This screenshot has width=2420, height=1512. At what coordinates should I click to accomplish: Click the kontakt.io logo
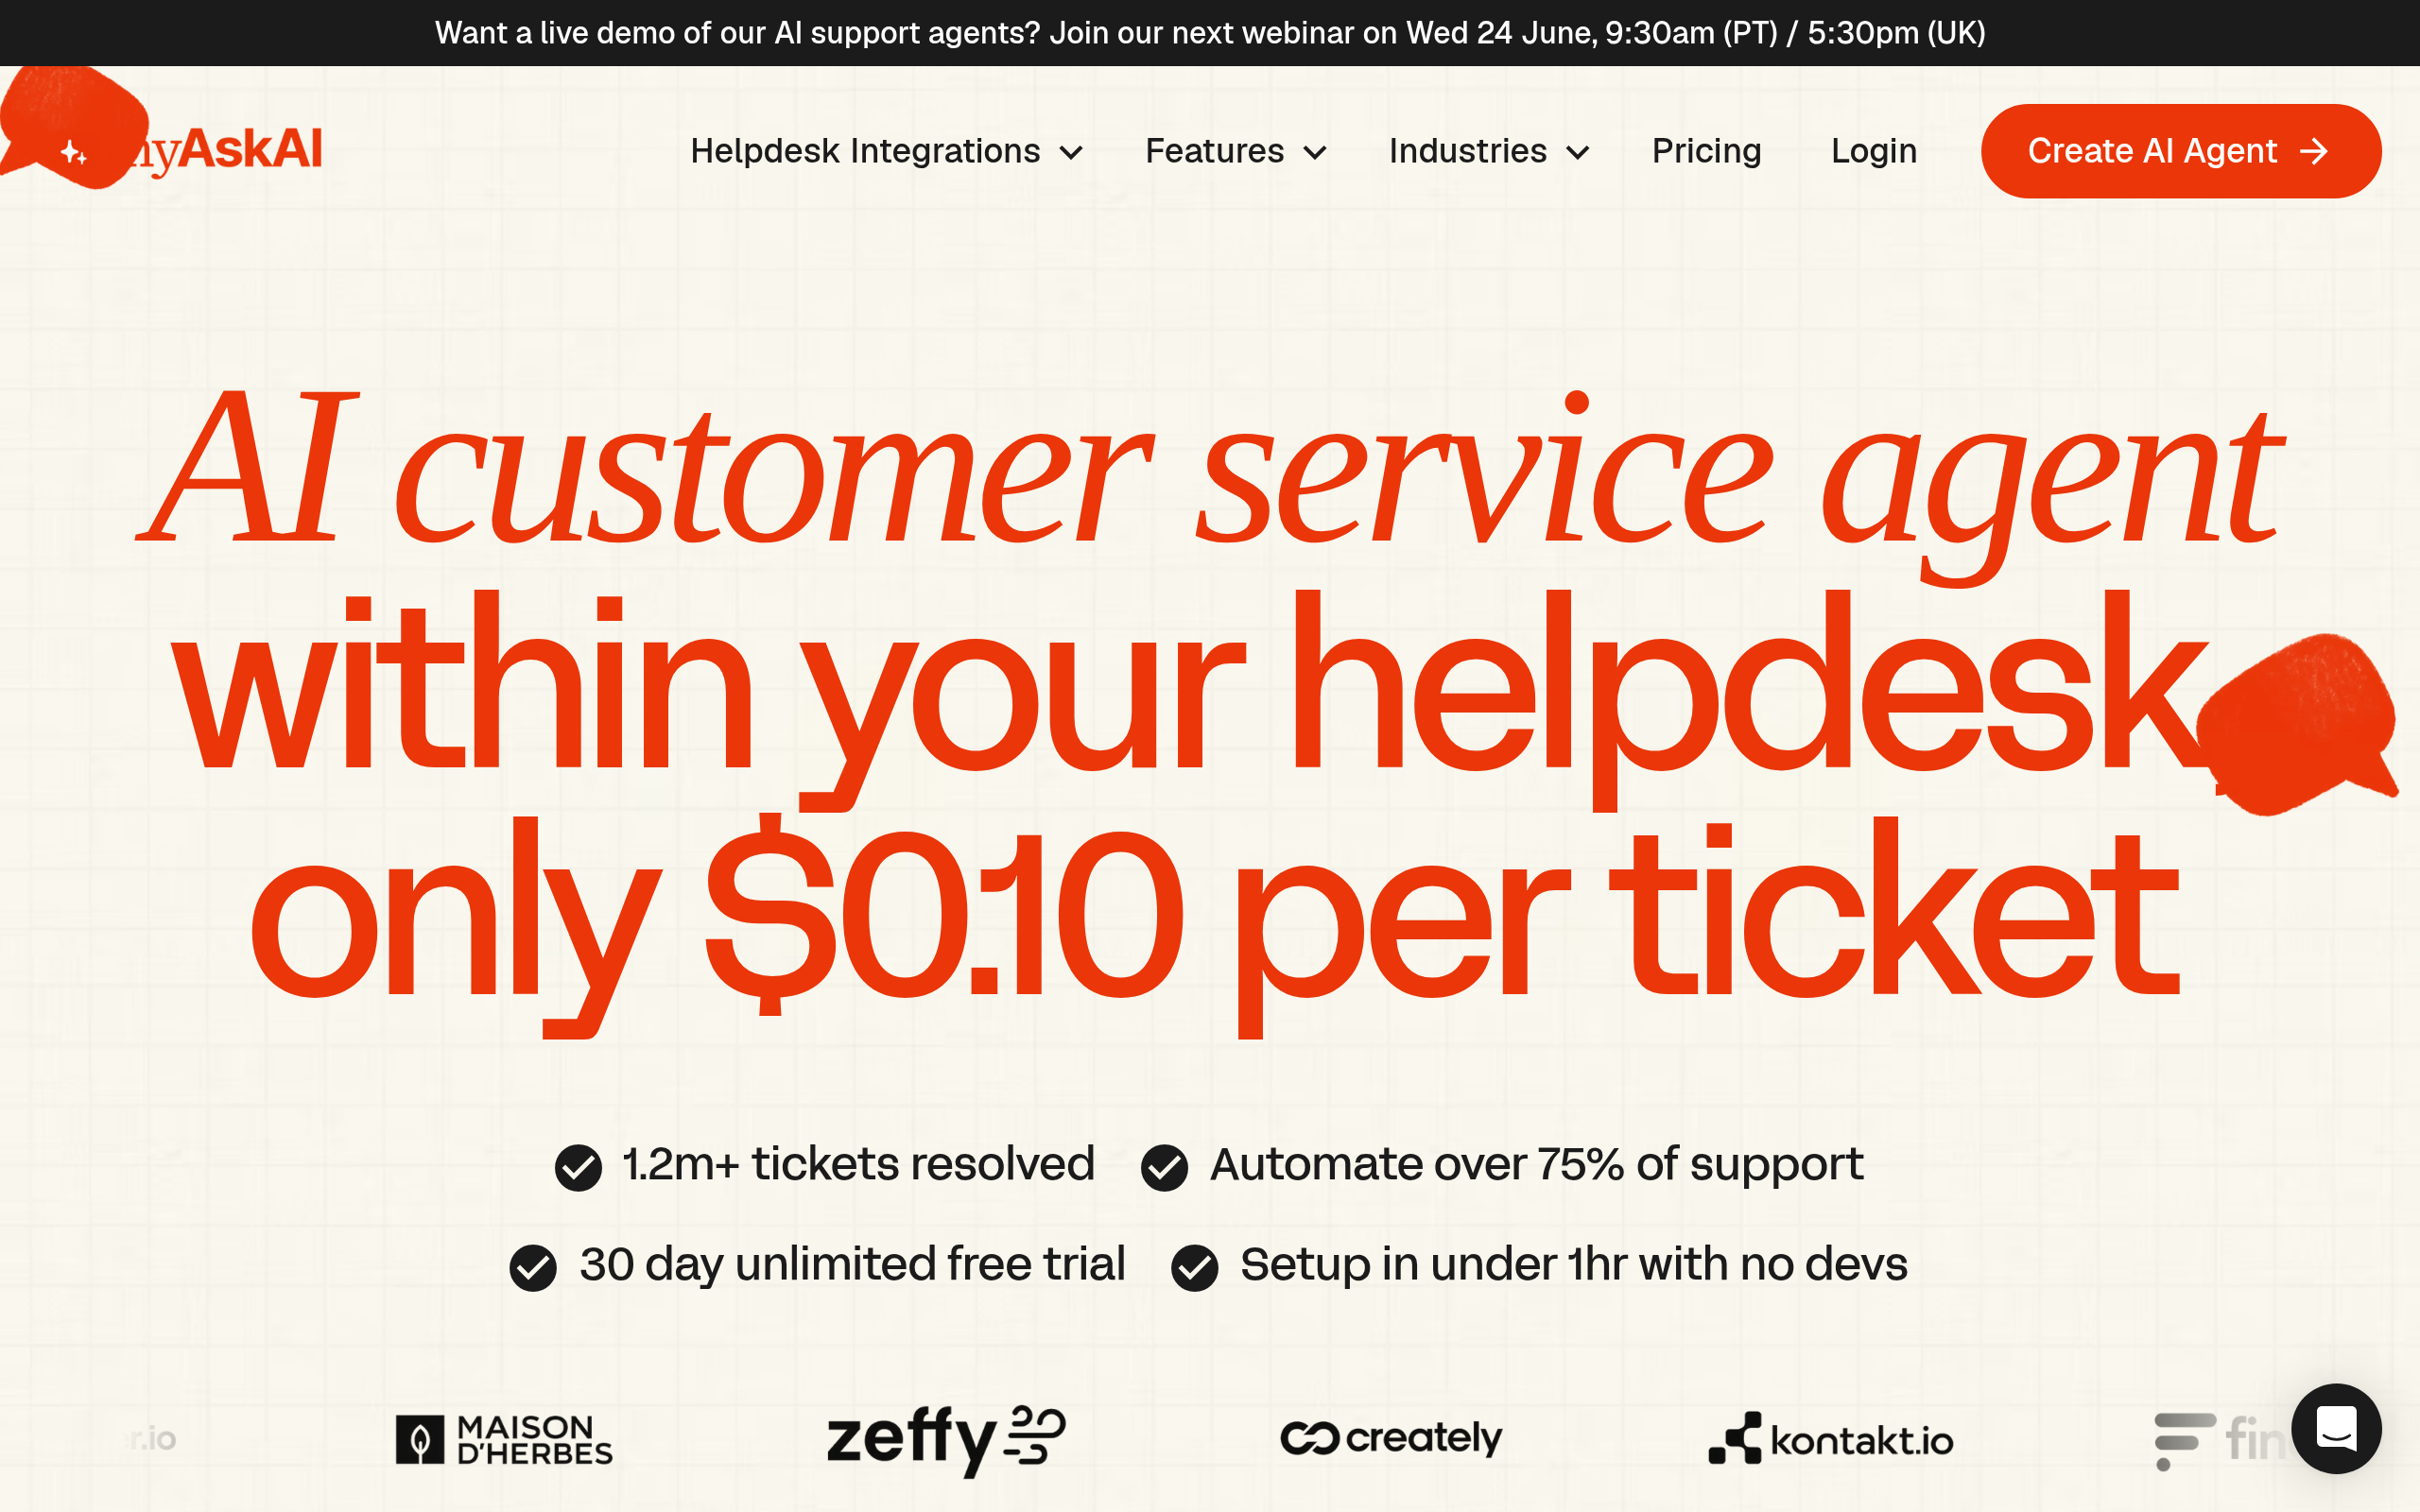pyautogui.click(x=1831, y=1439)
